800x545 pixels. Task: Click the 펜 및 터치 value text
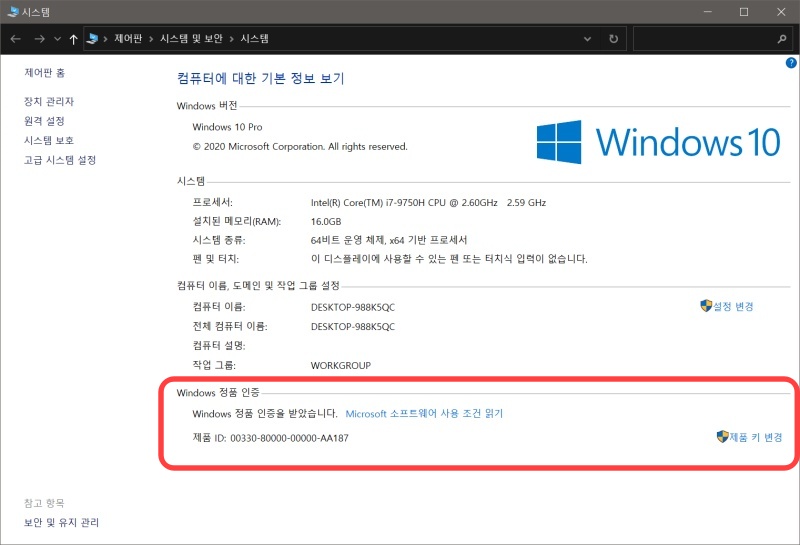coord(449,259)
